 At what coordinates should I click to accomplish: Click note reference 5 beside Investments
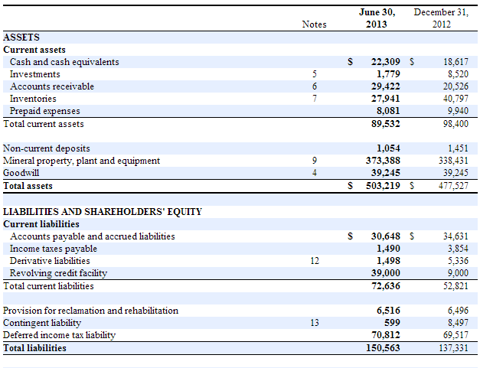click(314, 74)
